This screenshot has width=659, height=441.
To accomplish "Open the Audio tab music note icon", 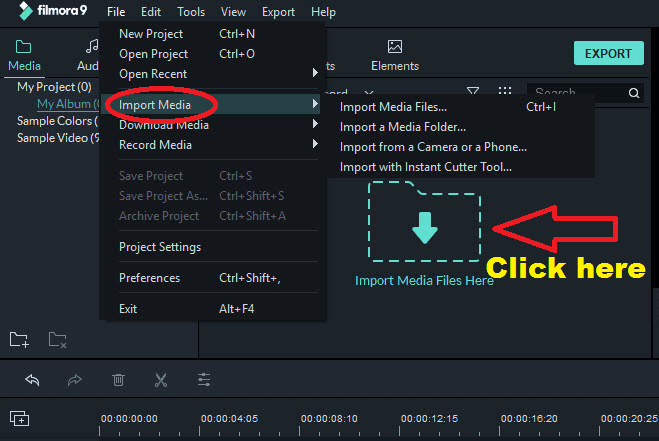I will coord(92,46).
